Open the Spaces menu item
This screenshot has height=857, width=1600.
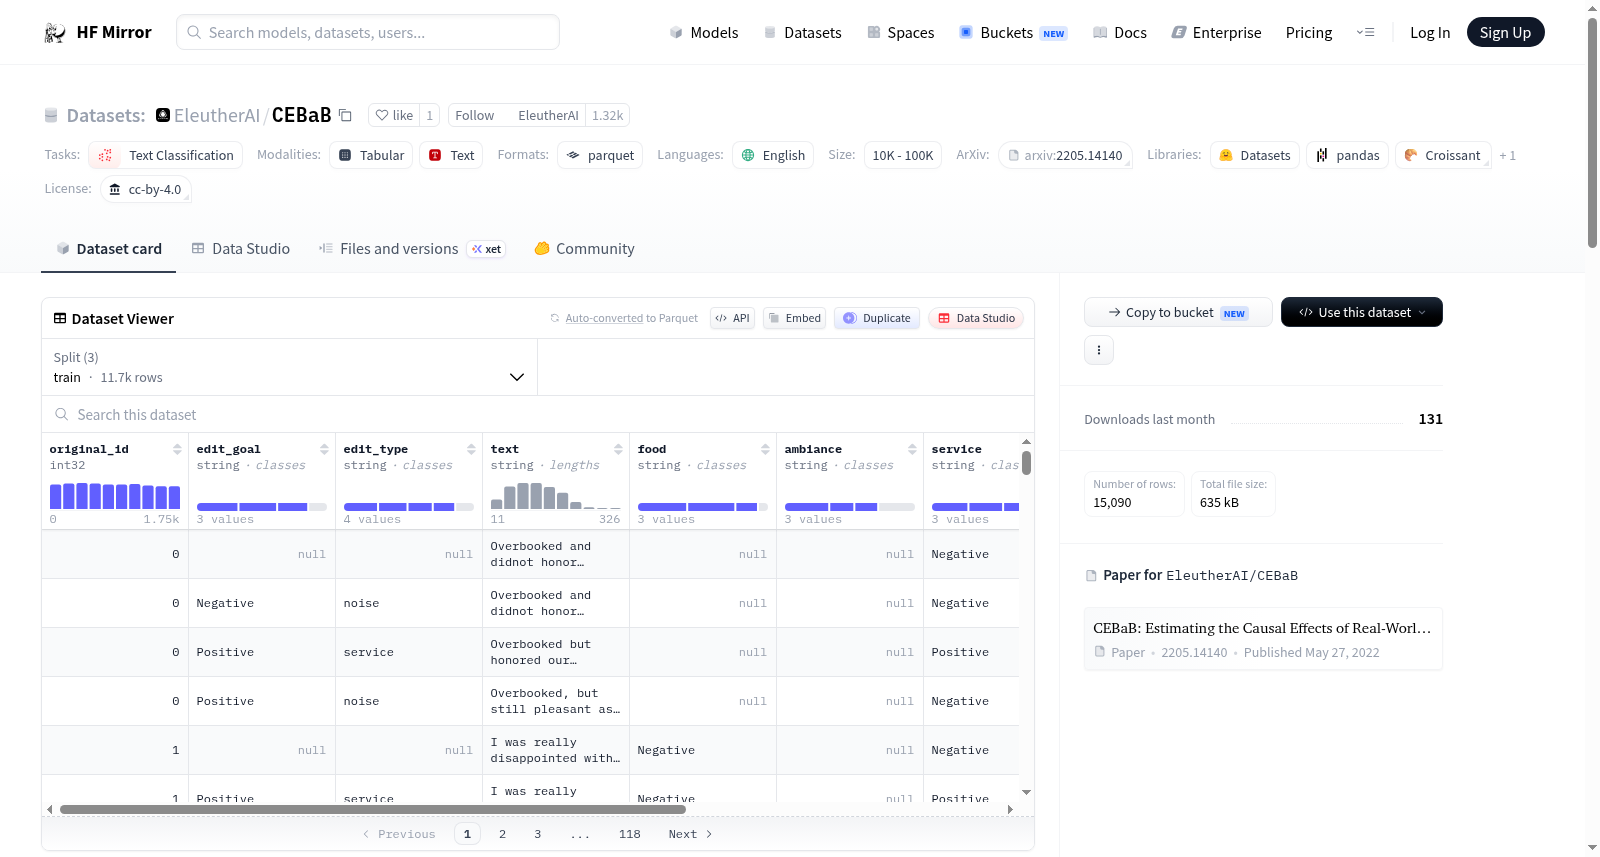[x=901, y=32]
